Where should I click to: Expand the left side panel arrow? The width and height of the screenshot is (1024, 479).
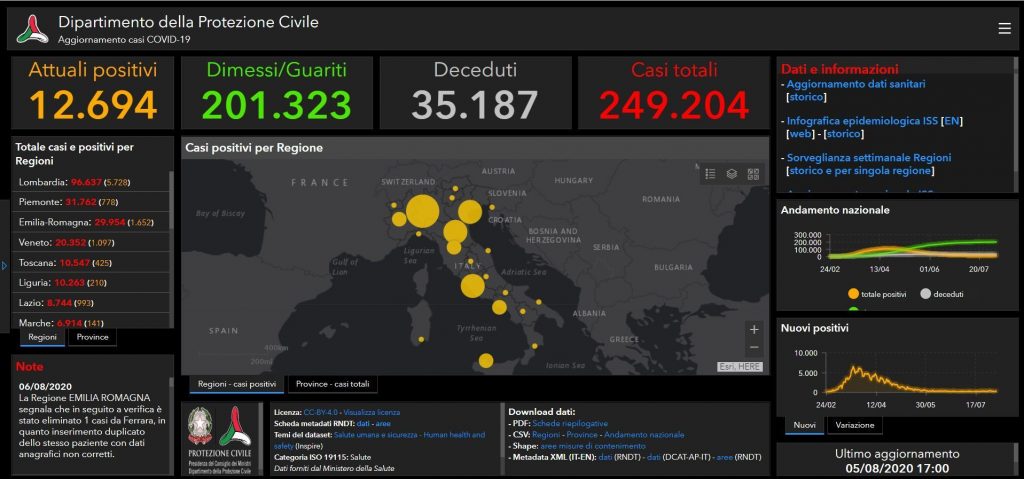(x=4, y=265)
